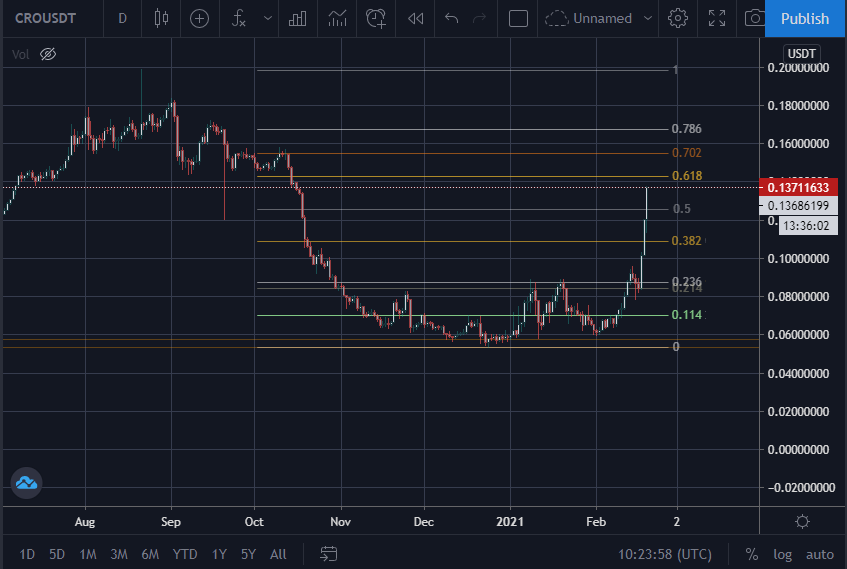The height and width of the screenshot is (569, 847).
Task: Open the go-to-date calendar icon
Action: click(328, 554)
